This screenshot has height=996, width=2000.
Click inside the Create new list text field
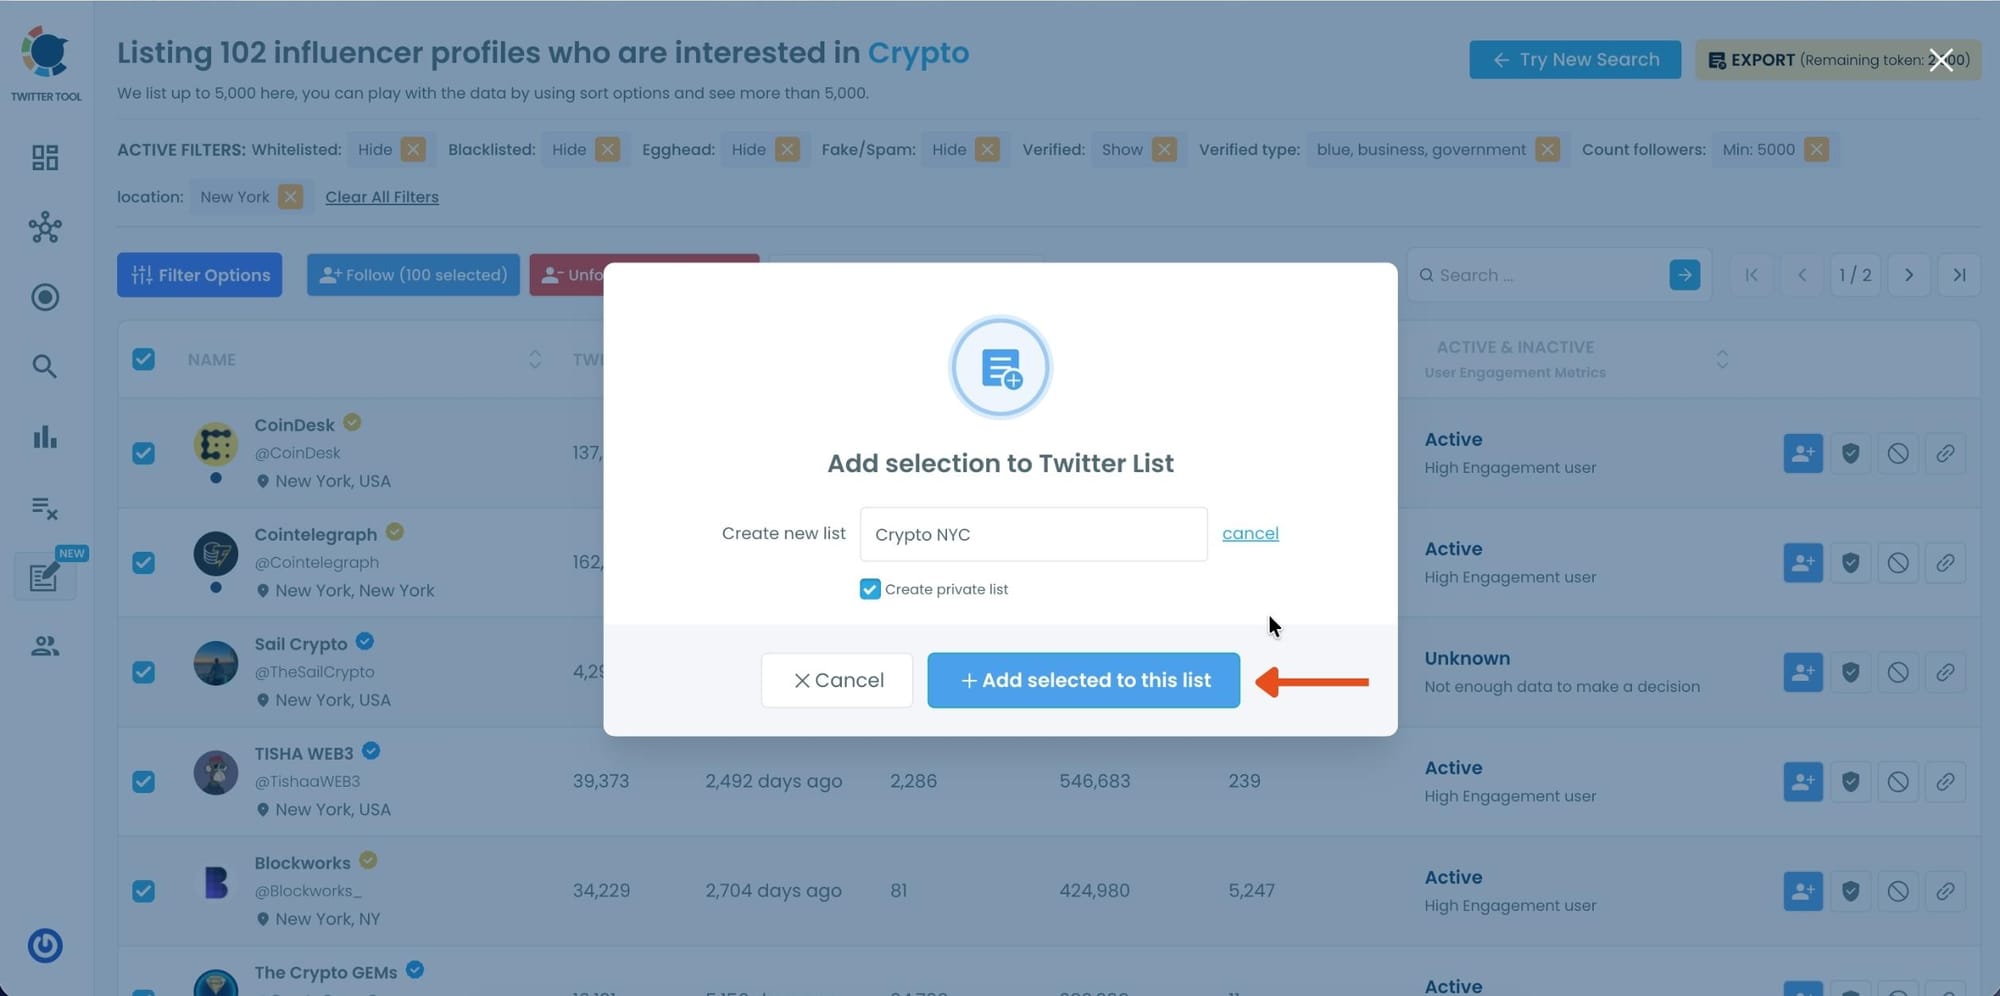point(1032,534)
